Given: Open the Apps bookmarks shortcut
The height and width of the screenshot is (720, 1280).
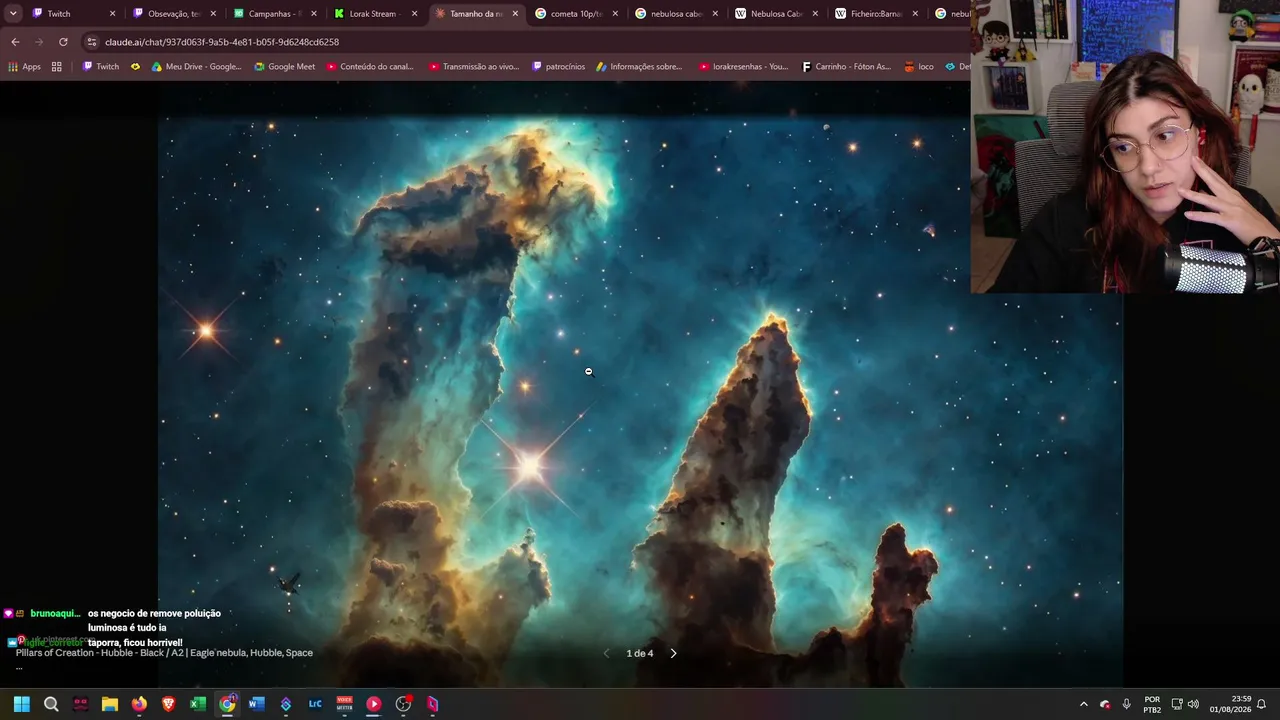Looking at the screenshot, I should 24,67.
